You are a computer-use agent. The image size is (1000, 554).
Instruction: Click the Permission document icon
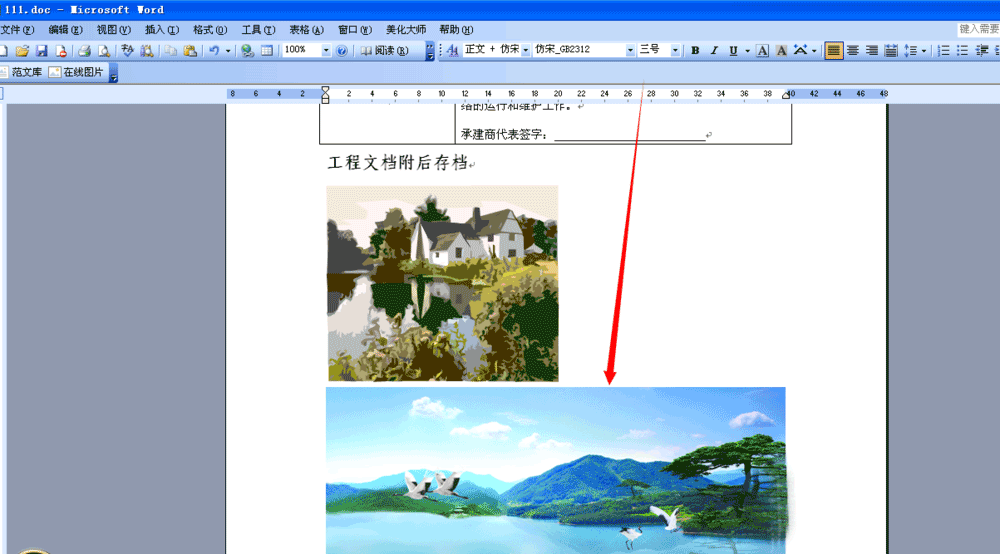[61, 50]
